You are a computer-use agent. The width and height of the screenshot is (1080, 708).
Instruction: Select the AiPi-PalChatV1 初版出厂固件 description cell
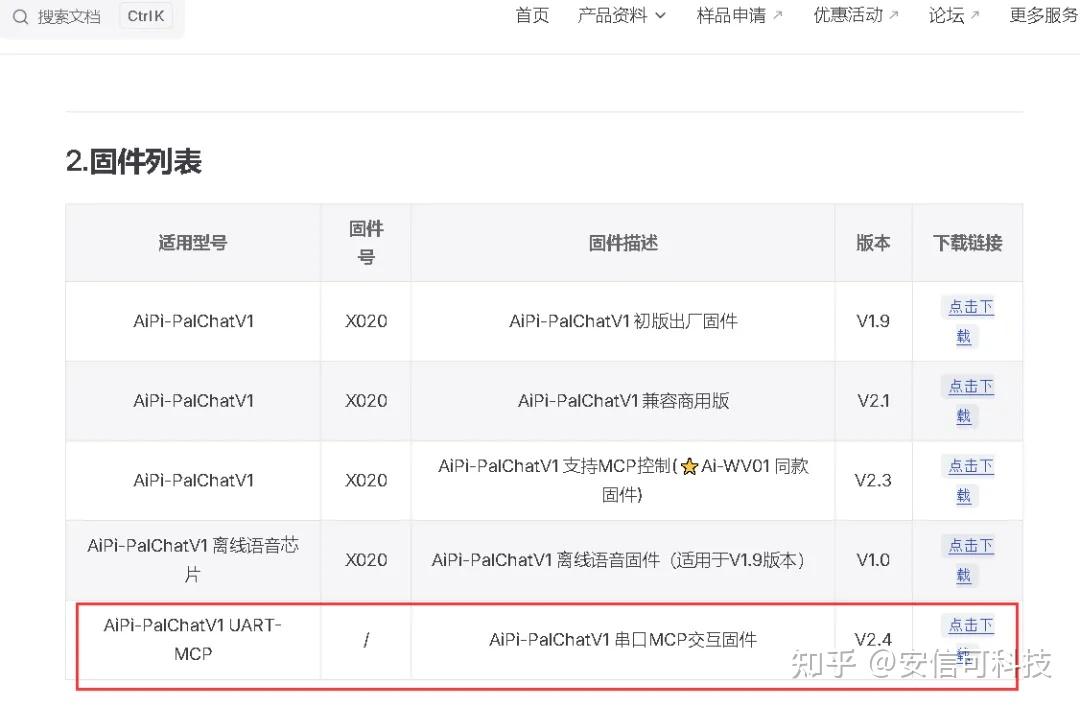click(623, 321)
